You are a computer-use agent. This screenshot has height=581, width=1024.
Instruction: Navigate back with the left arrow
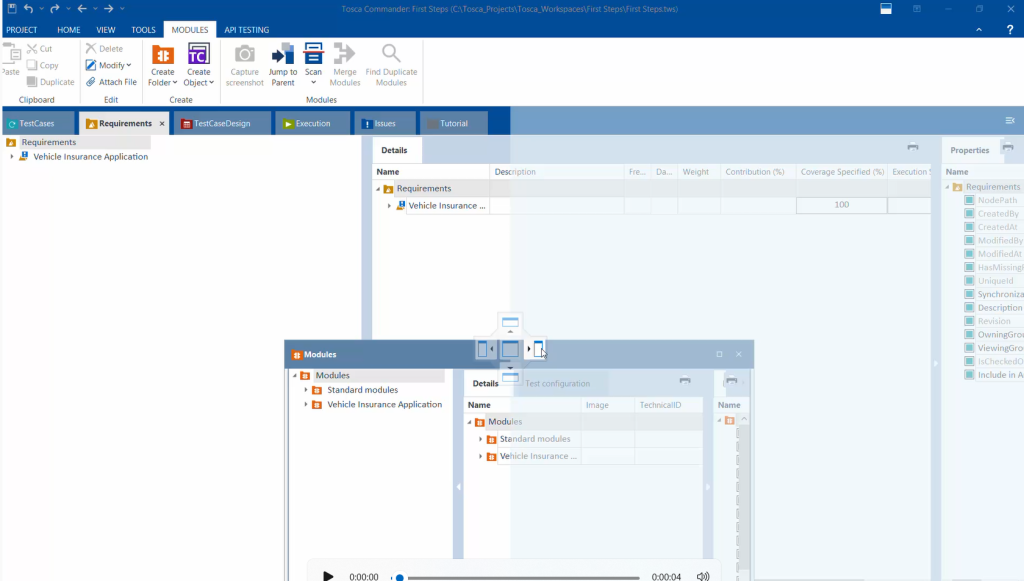pos(82,8)
